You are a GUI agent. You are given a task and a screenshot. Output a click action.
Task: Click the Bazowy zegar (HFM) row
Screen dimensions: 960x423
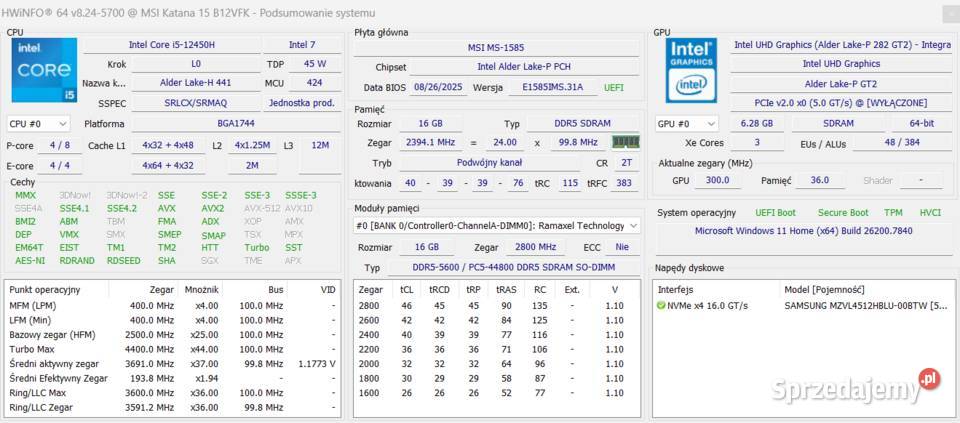pos(172,335)
